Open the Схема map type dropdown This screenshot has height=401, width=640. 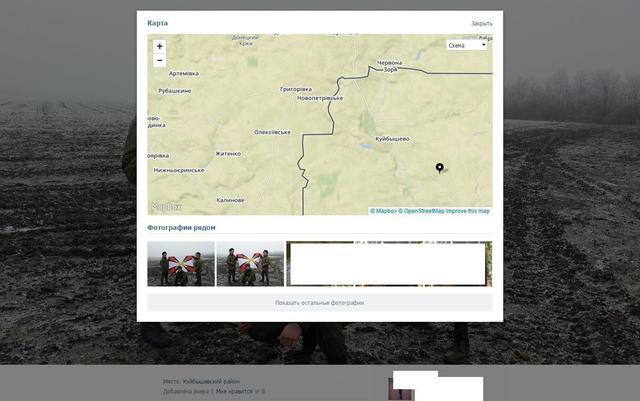467,45
